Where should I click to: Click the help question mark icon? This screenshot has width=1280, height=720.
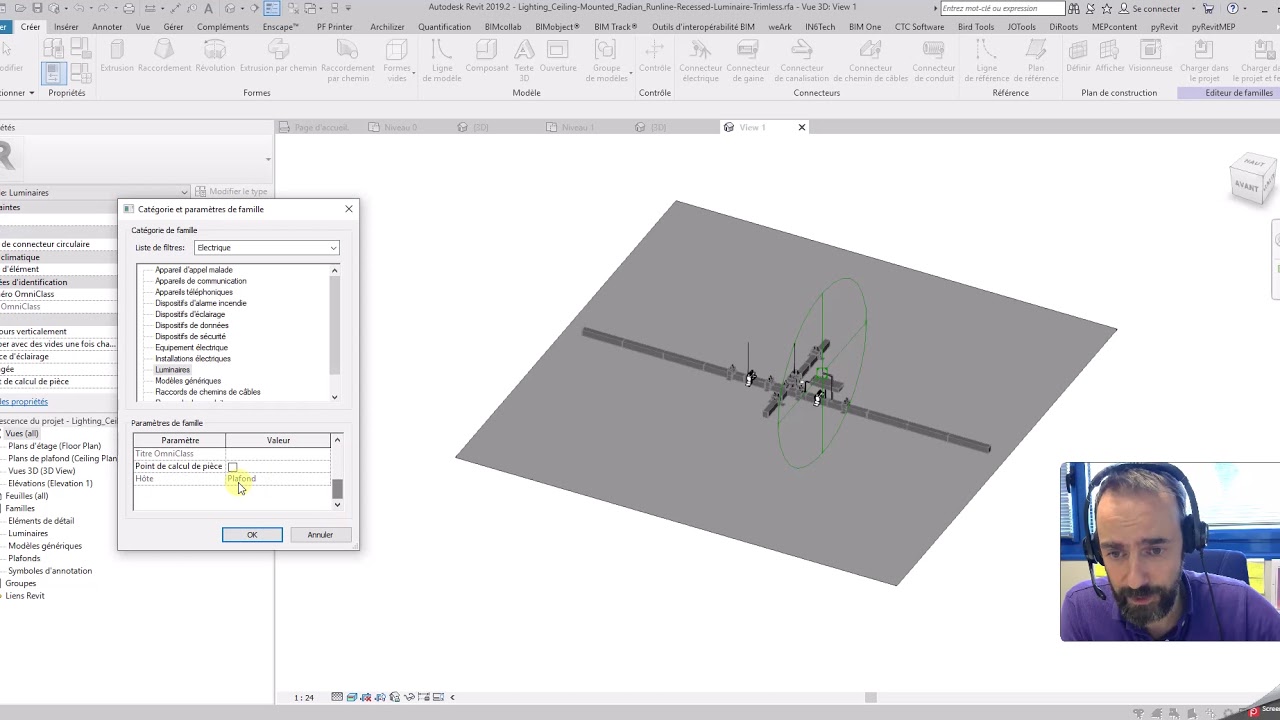pos(1233,8)
